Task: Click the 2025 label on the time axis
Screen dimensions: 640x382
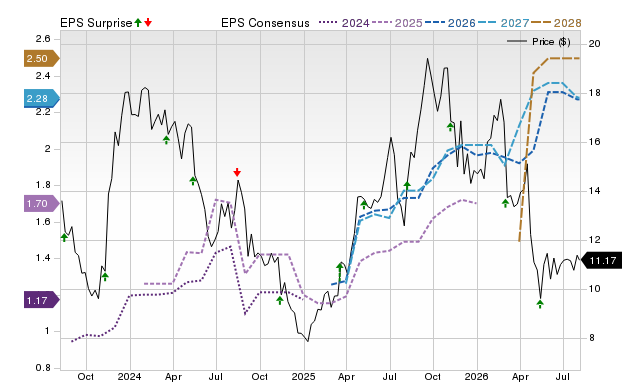Action: [x=303, y=377]
